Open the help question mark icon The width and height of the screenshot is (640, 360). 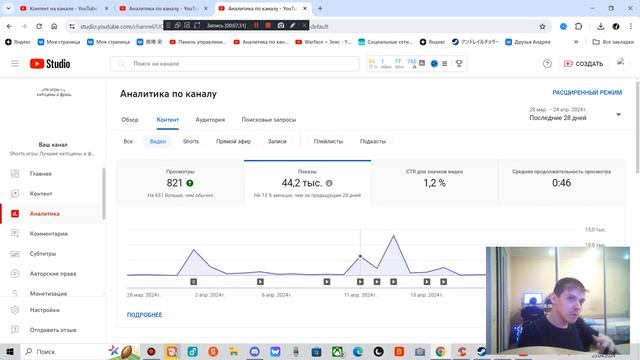point(547,64)
